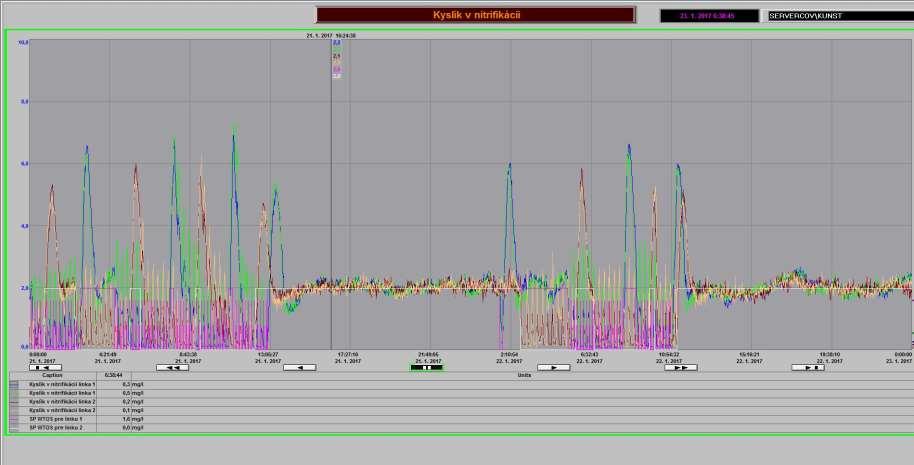The image size is (914, 465).
Task: Click the 0,5 mg/l value cell
Action: coord(114,393)
